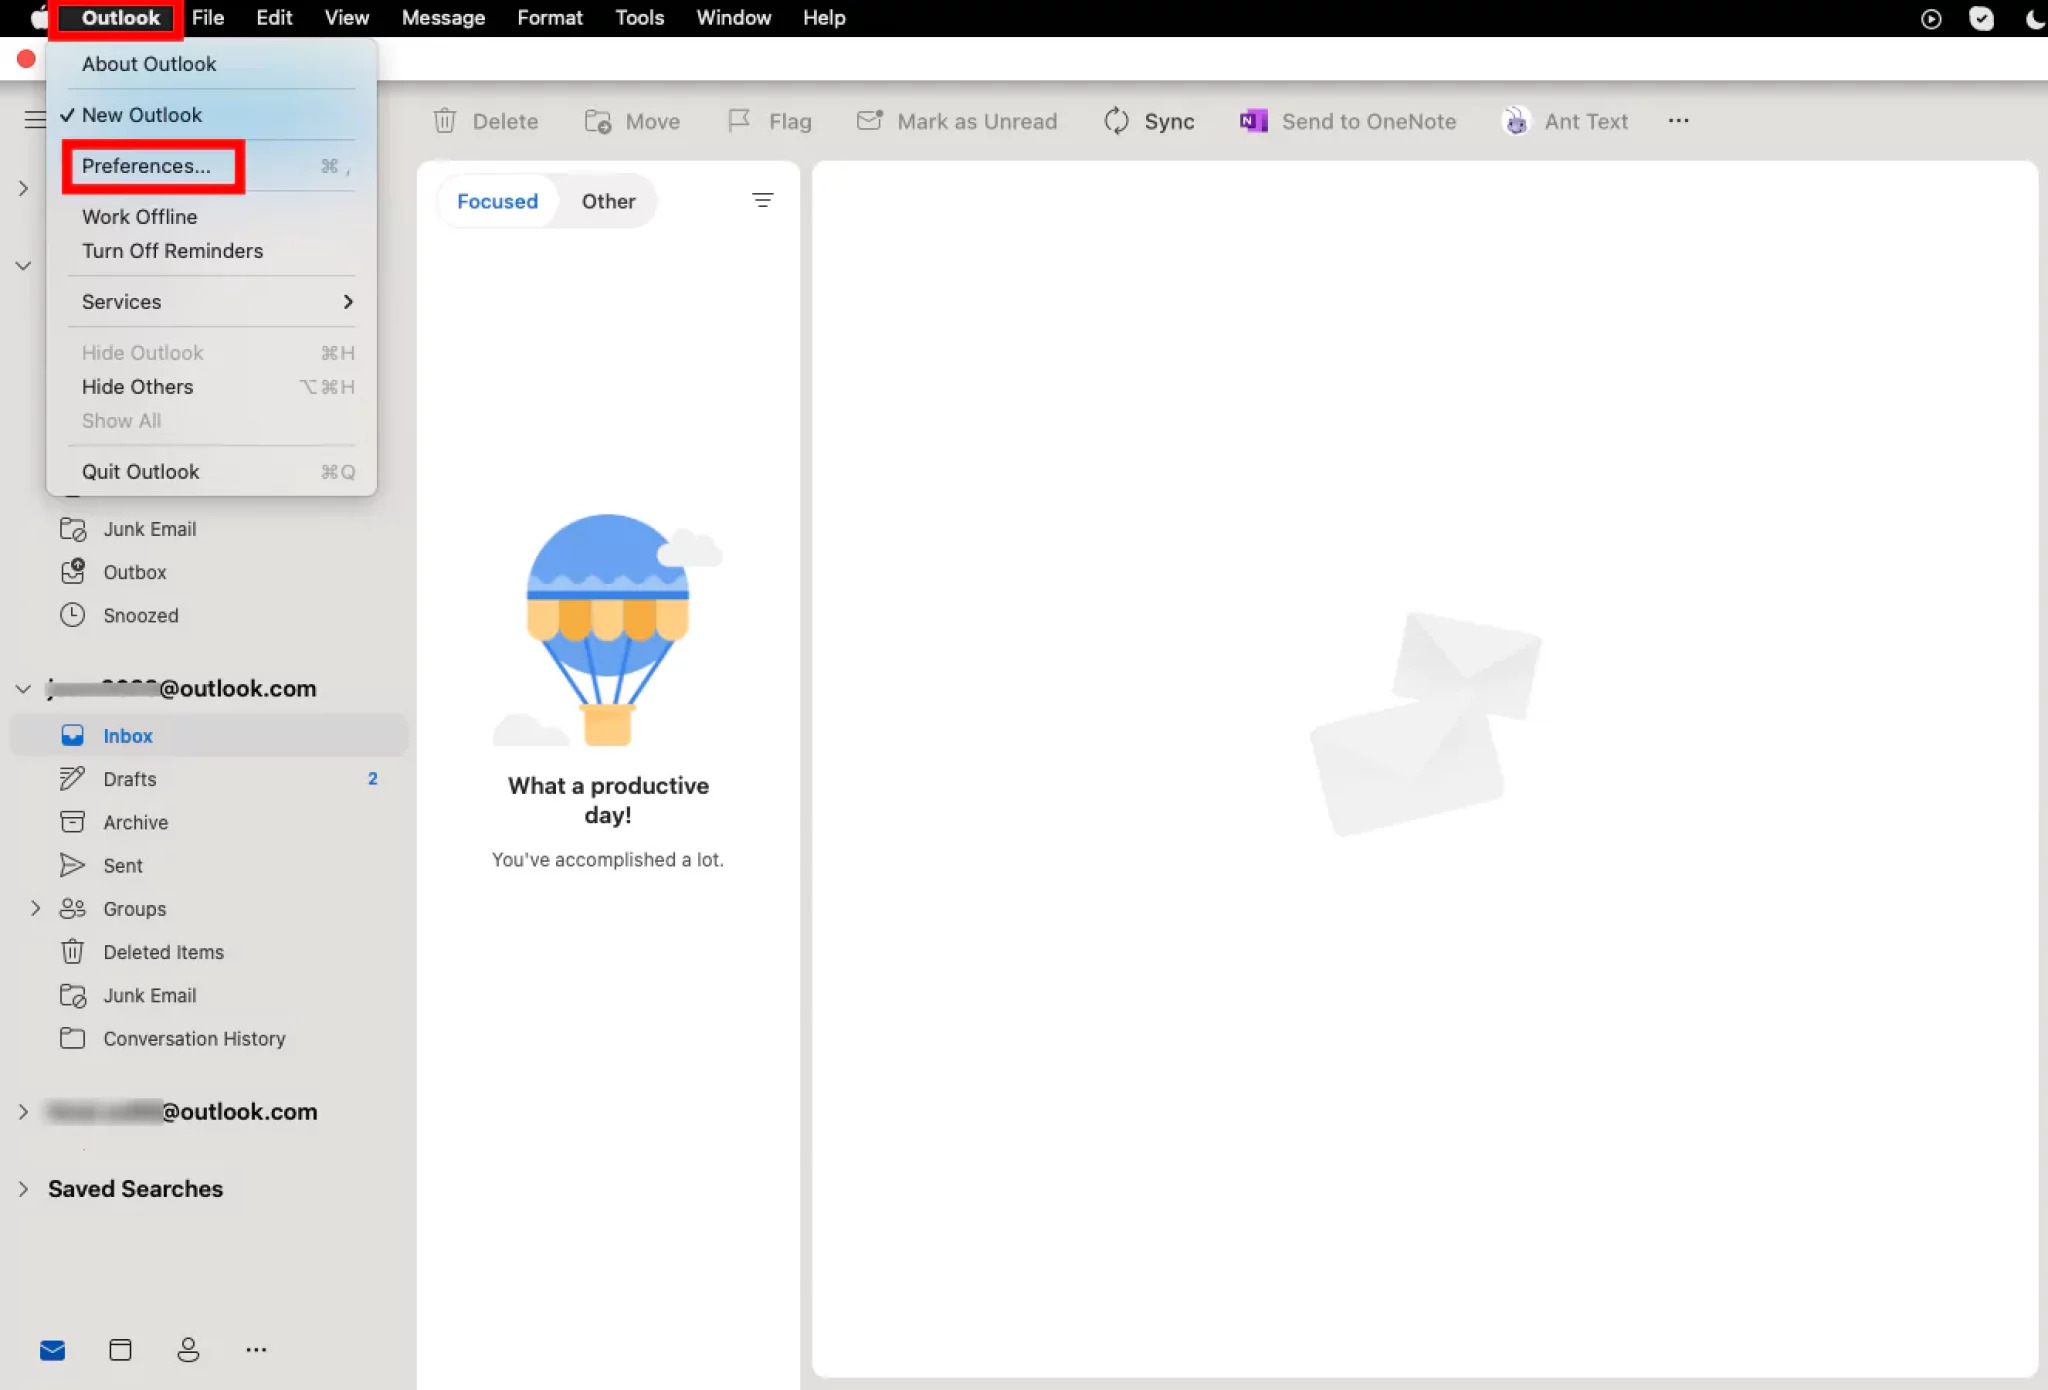Screen dimensions: 2048x1390
Task: Open the Message menu
Action: (443, 18)
